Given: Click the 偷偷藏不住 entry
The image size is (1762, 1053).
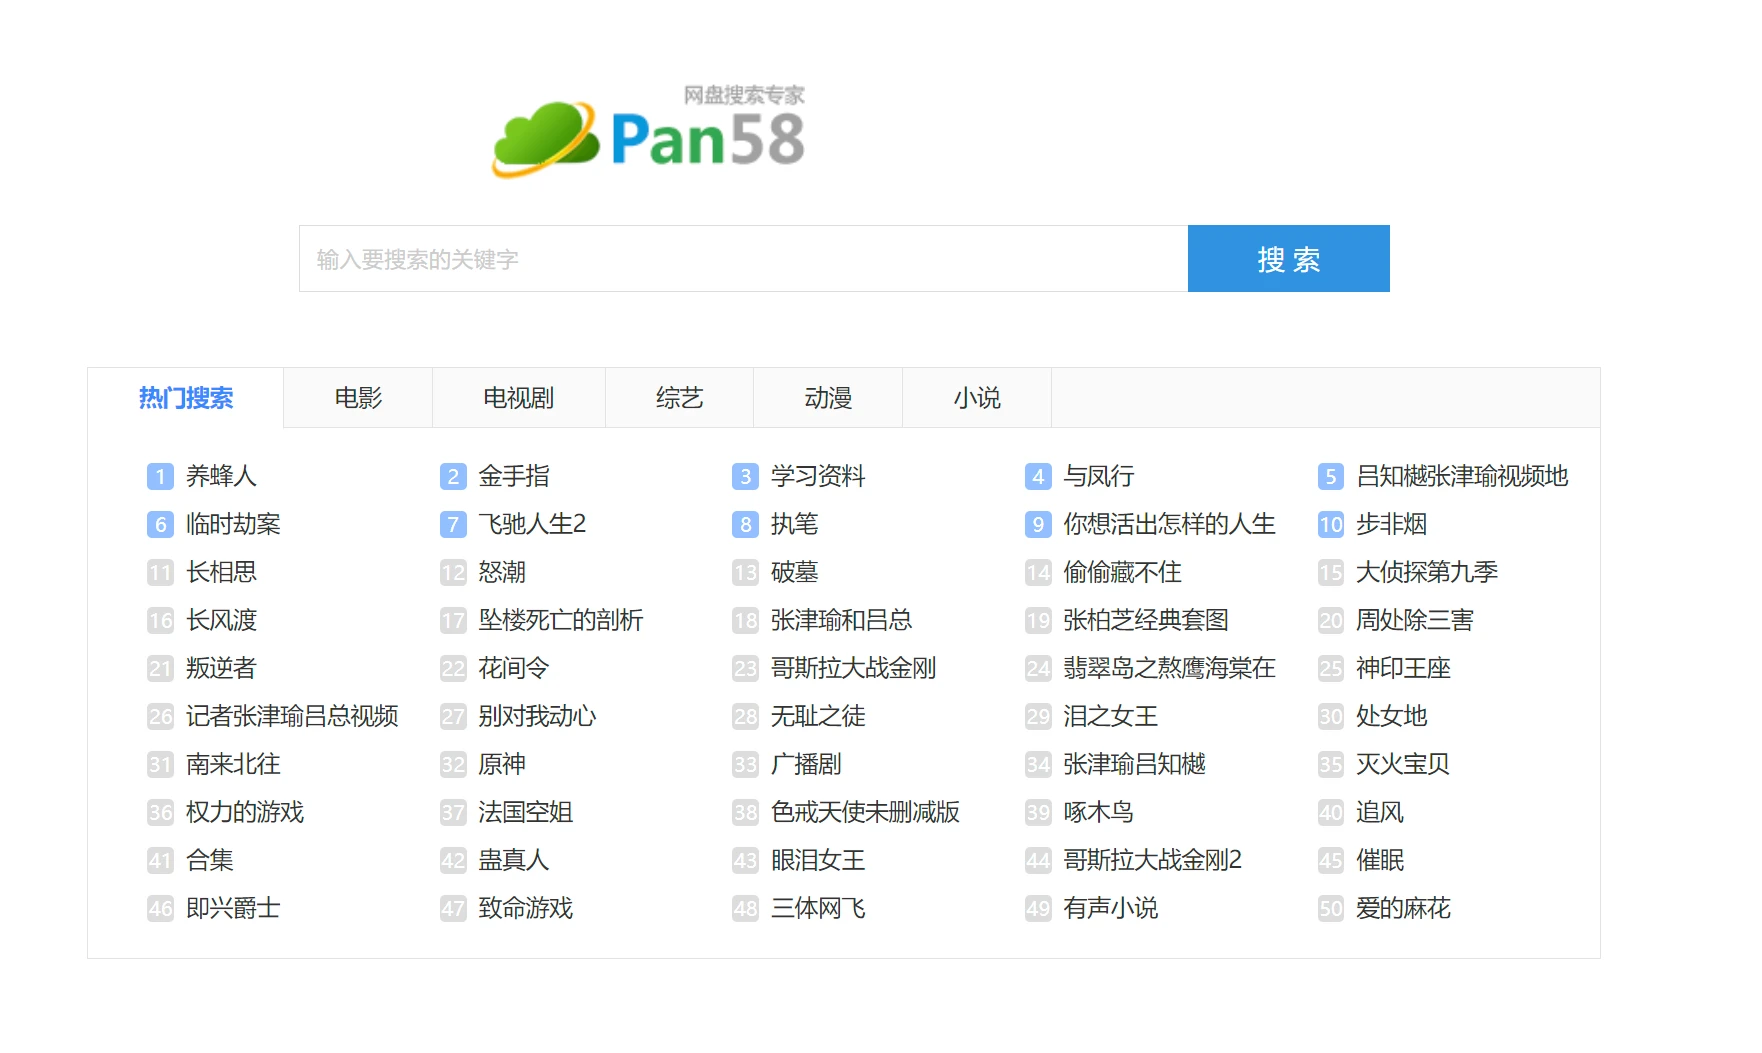Looking at the screenshot, I should pos(1122,572).
